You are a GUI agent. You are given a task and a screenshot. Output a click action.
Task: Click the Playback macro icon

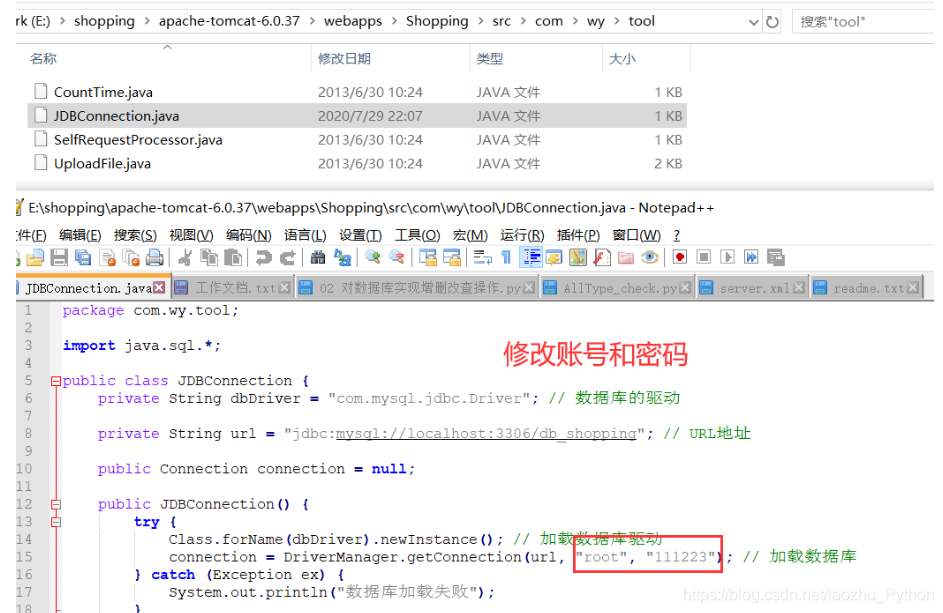(728, 257)
